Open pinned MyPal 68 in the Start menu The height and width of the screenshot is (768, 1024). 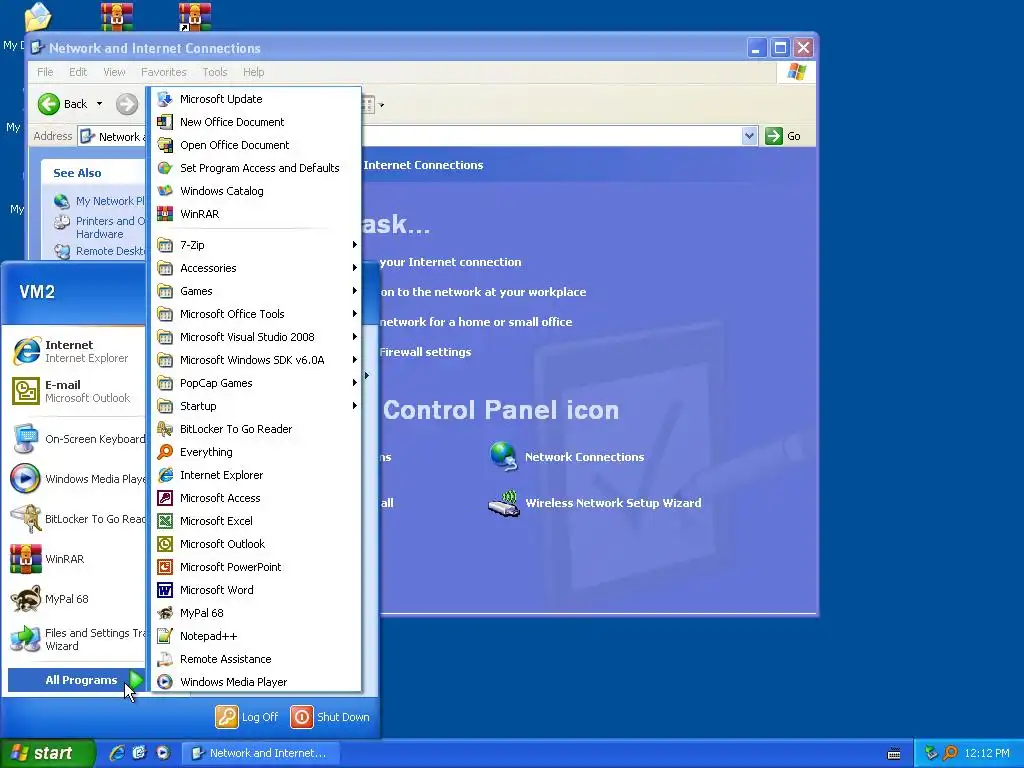click(x=77, y=599)
